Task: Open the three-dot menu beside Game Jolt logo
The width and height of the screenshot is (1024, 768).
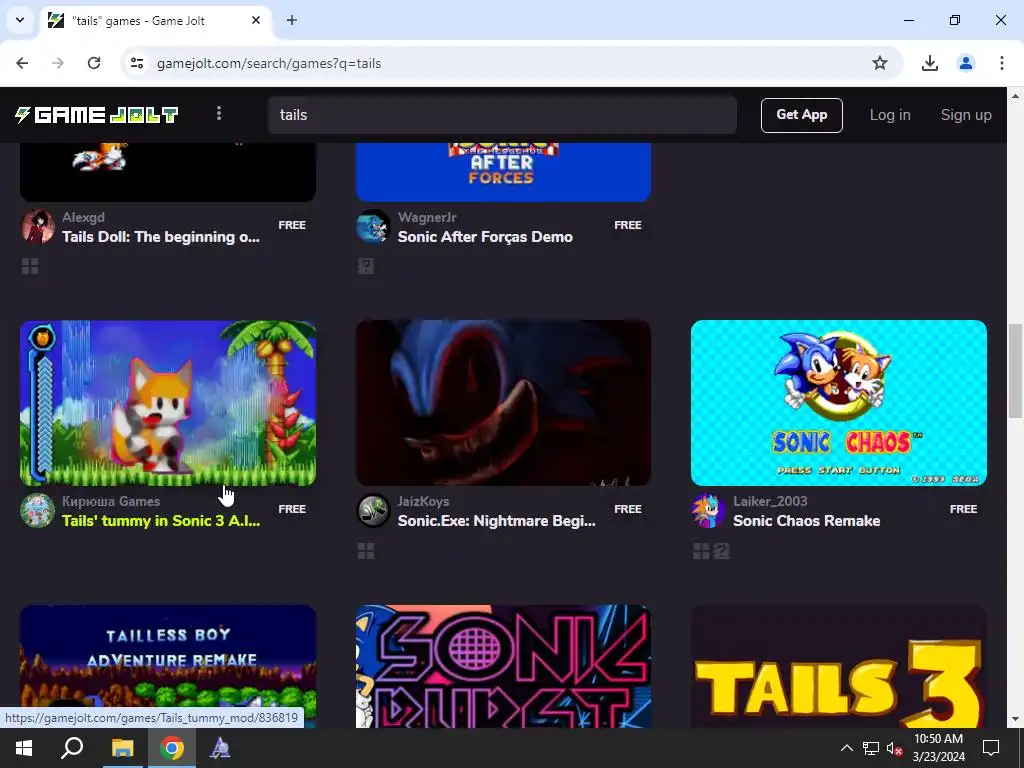Action: [219, 114]
